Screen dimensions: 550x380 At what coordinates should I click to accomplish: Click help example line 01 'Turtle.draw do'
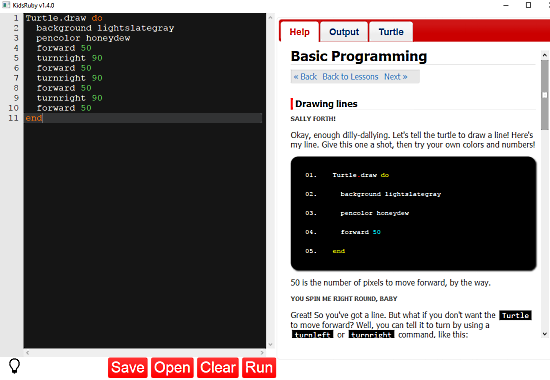361,175
